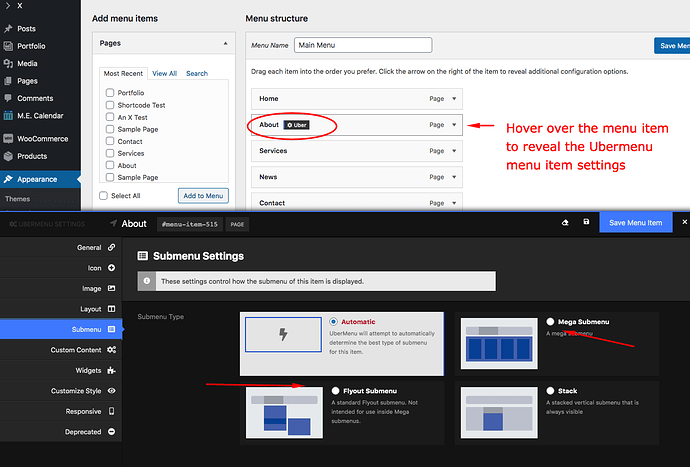Go to Media library menu

pos(27,63)
